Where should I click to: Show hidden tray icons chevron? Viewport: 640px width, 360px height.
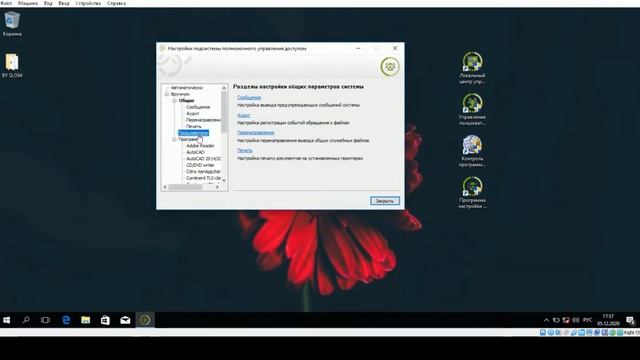(547, 320)
